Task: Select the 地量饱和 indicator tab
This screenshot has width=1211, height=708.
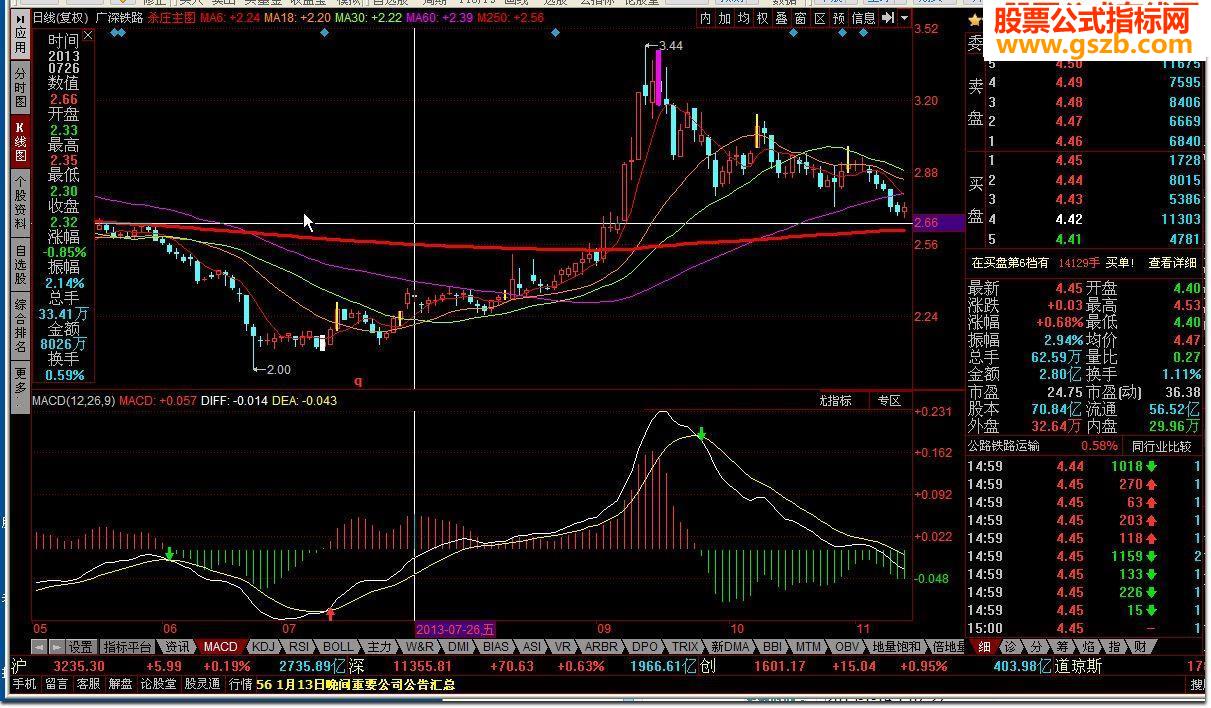Action: click(x=896, y=646)
